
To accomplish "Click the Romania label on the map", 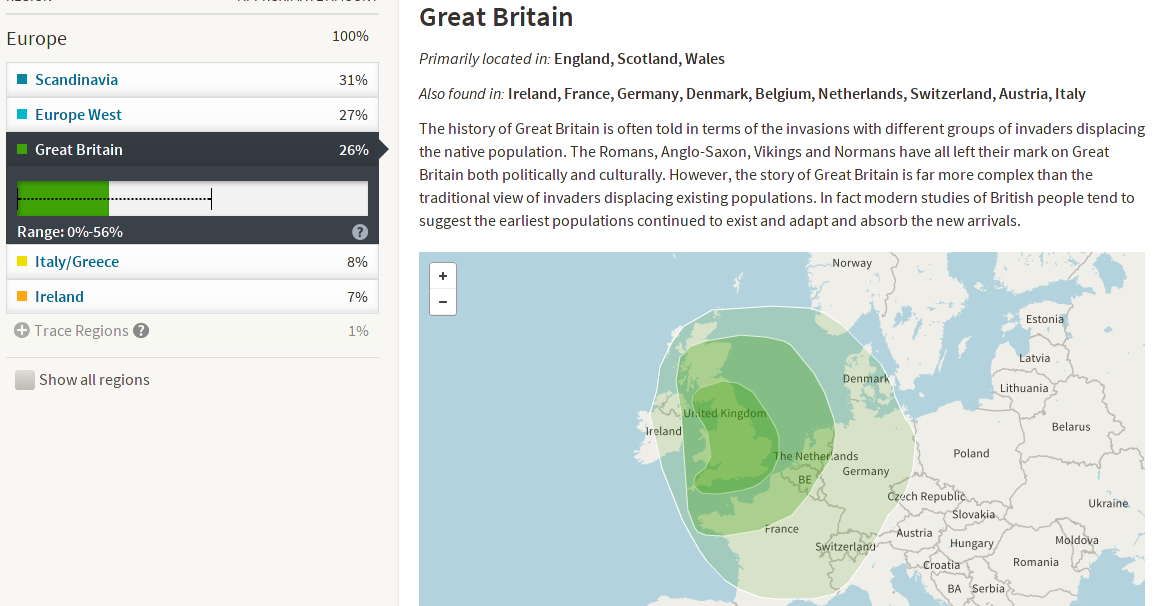I will 1036,562.
